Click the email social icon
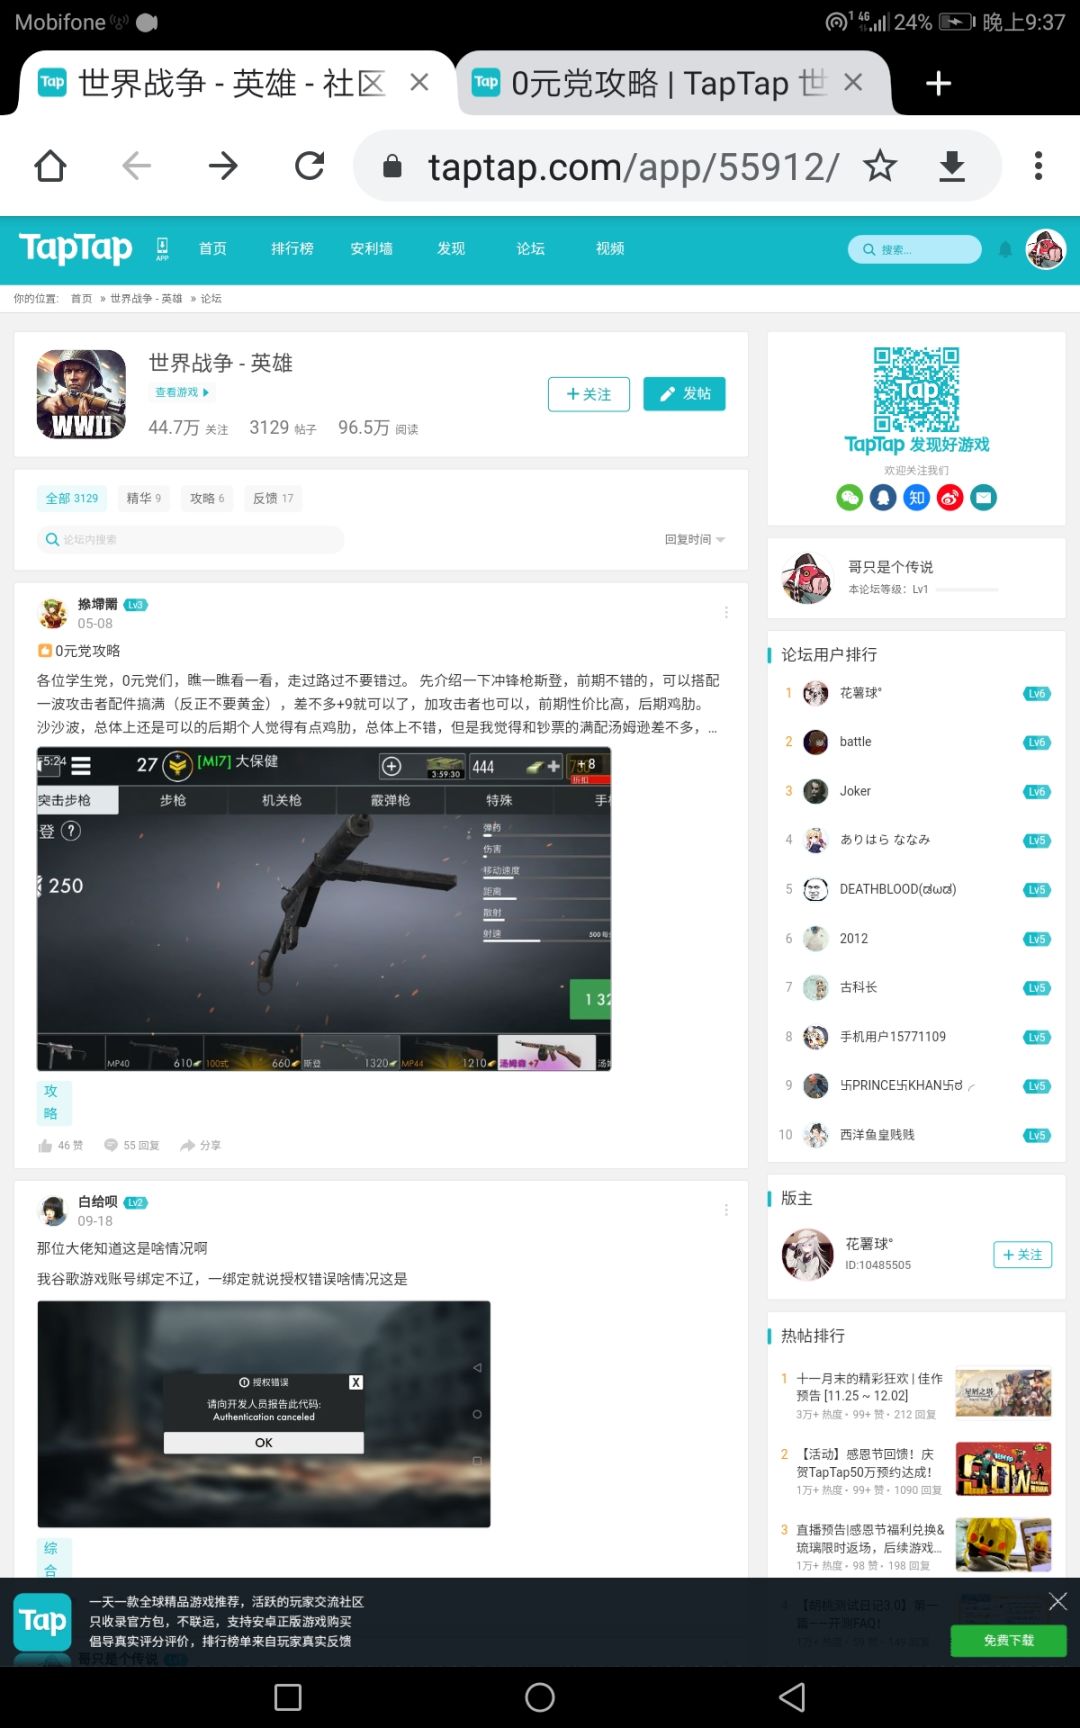1080x1728 pixels. [984, 497]
